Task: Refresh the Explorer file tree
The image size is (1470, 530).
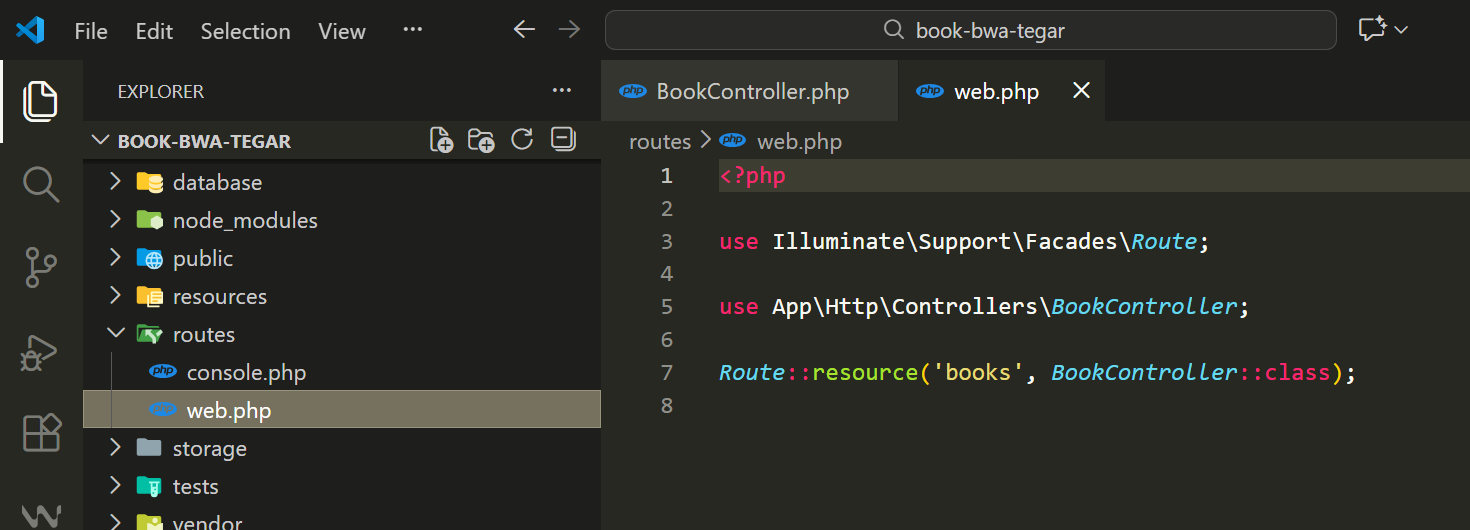Action: [522, 140]
